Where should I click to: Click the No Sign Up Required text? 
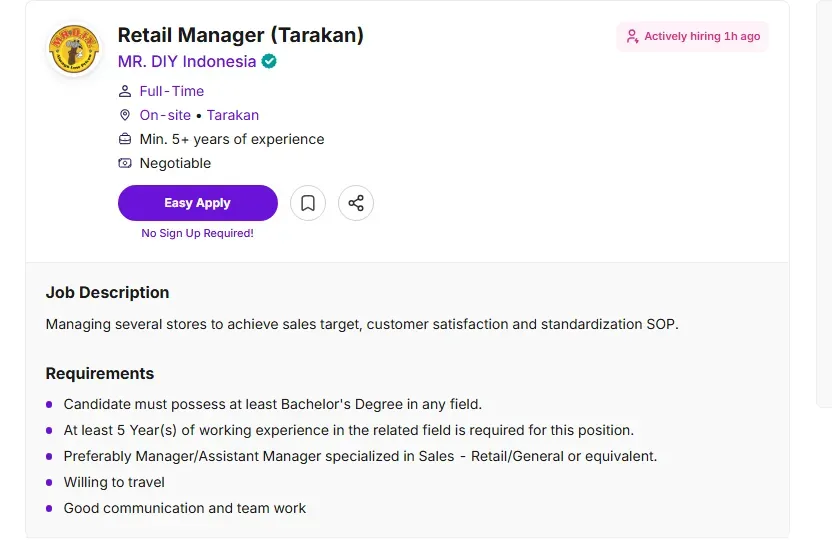coord(197,233)
